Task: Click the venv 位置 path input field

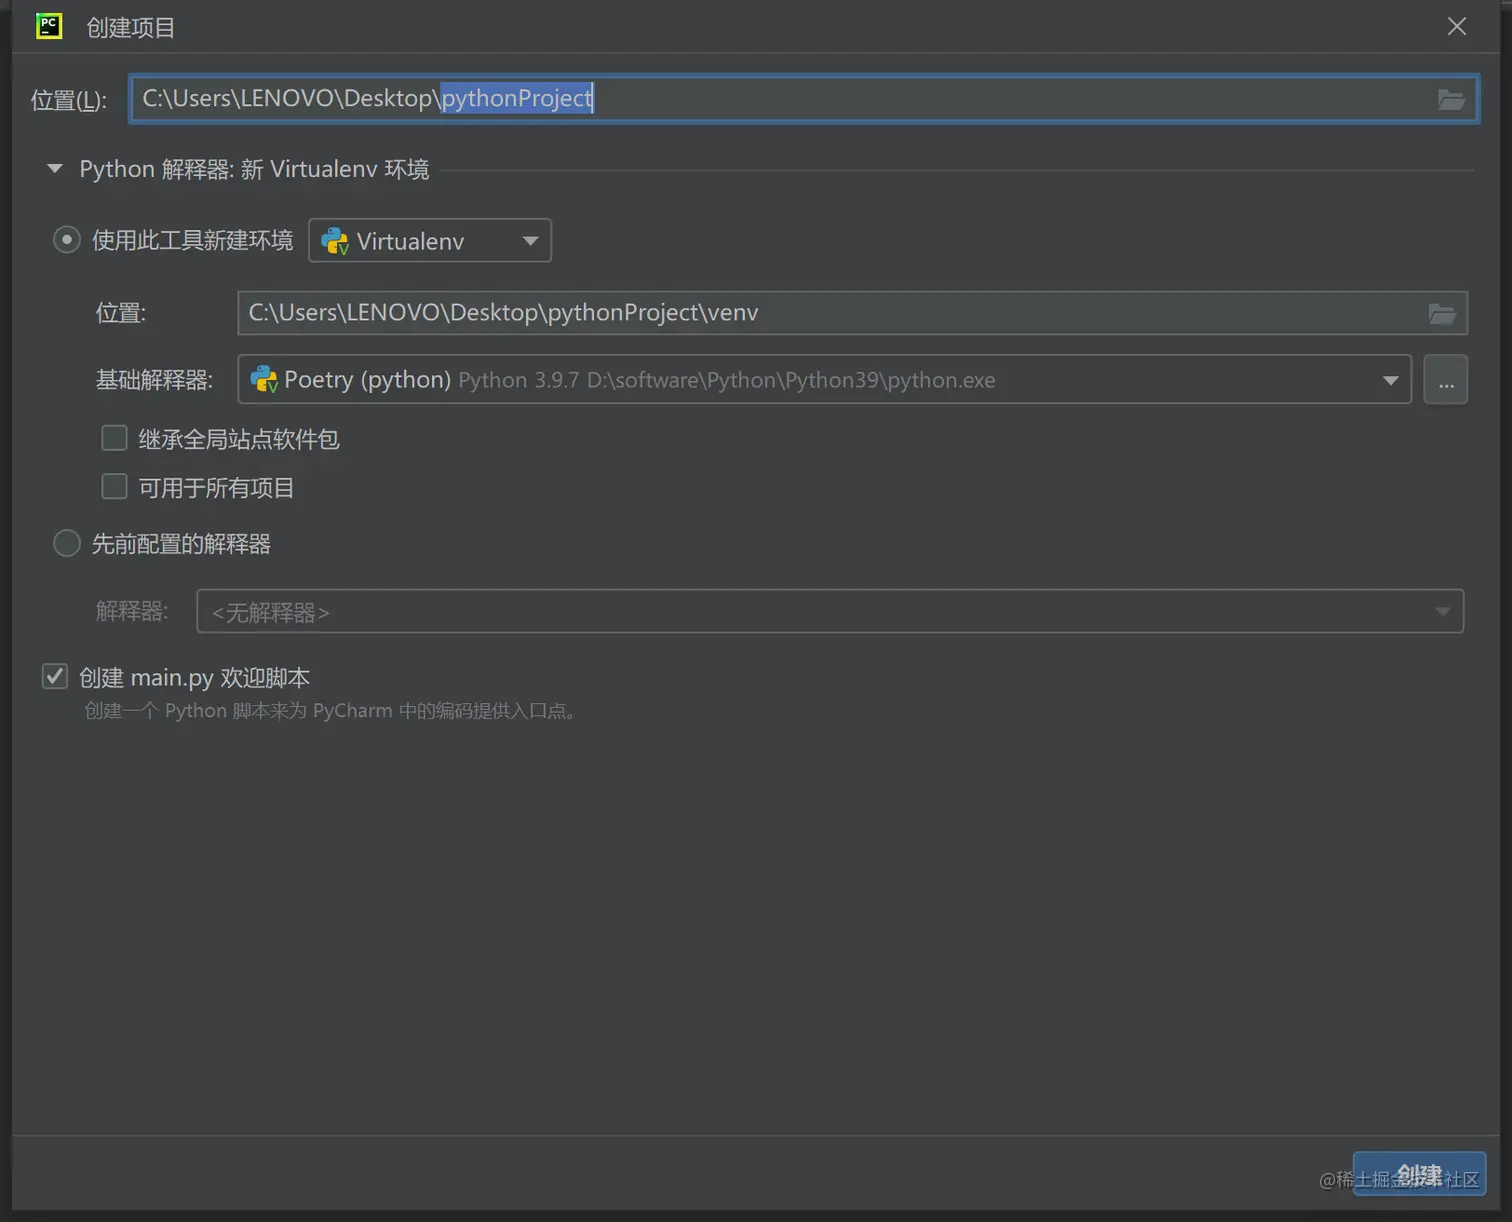Action: [852, 313]
